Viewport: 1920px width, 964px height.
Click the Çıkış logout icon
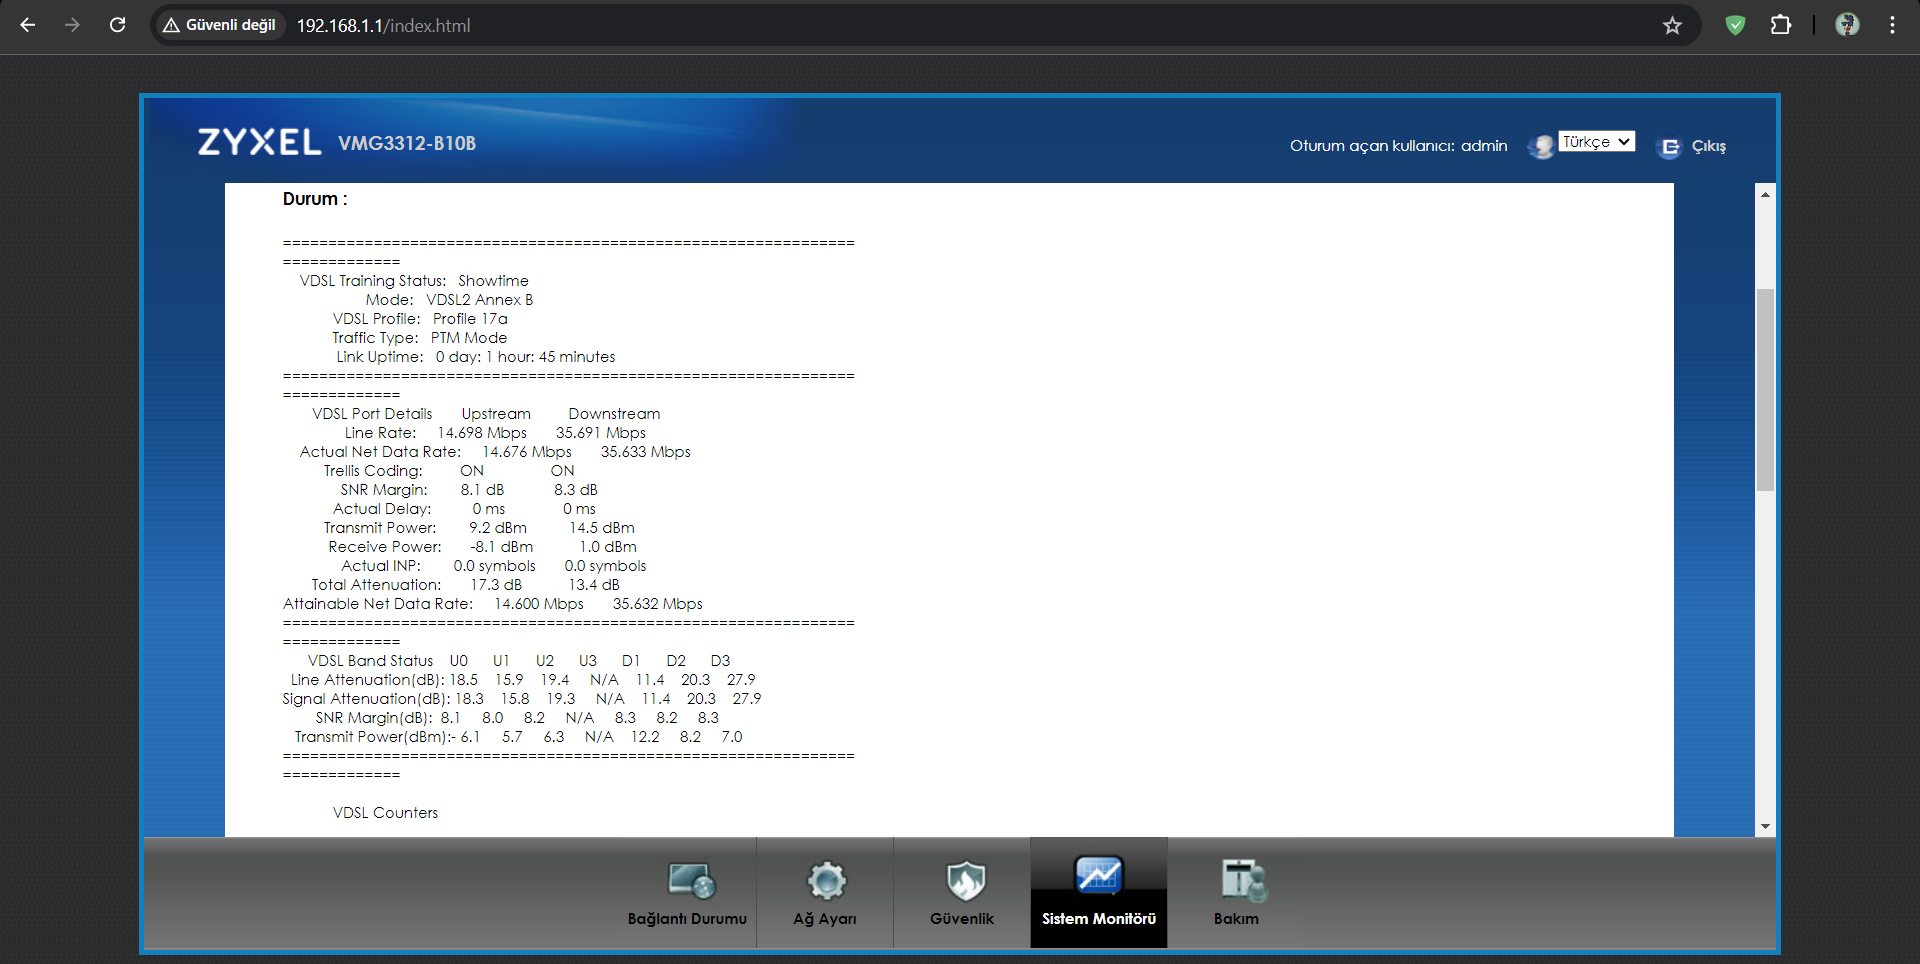[1669, 147]
